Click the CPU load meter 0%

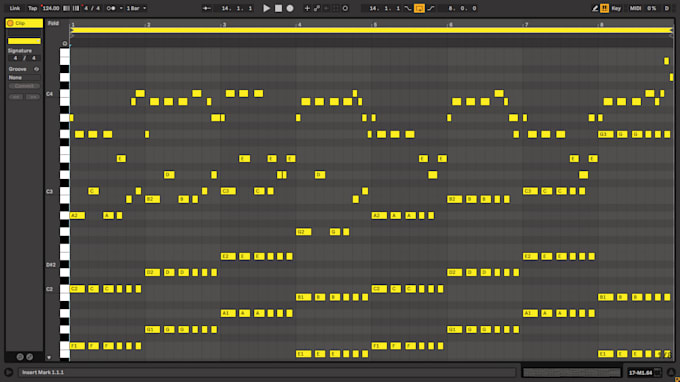[x=652, y=8]
